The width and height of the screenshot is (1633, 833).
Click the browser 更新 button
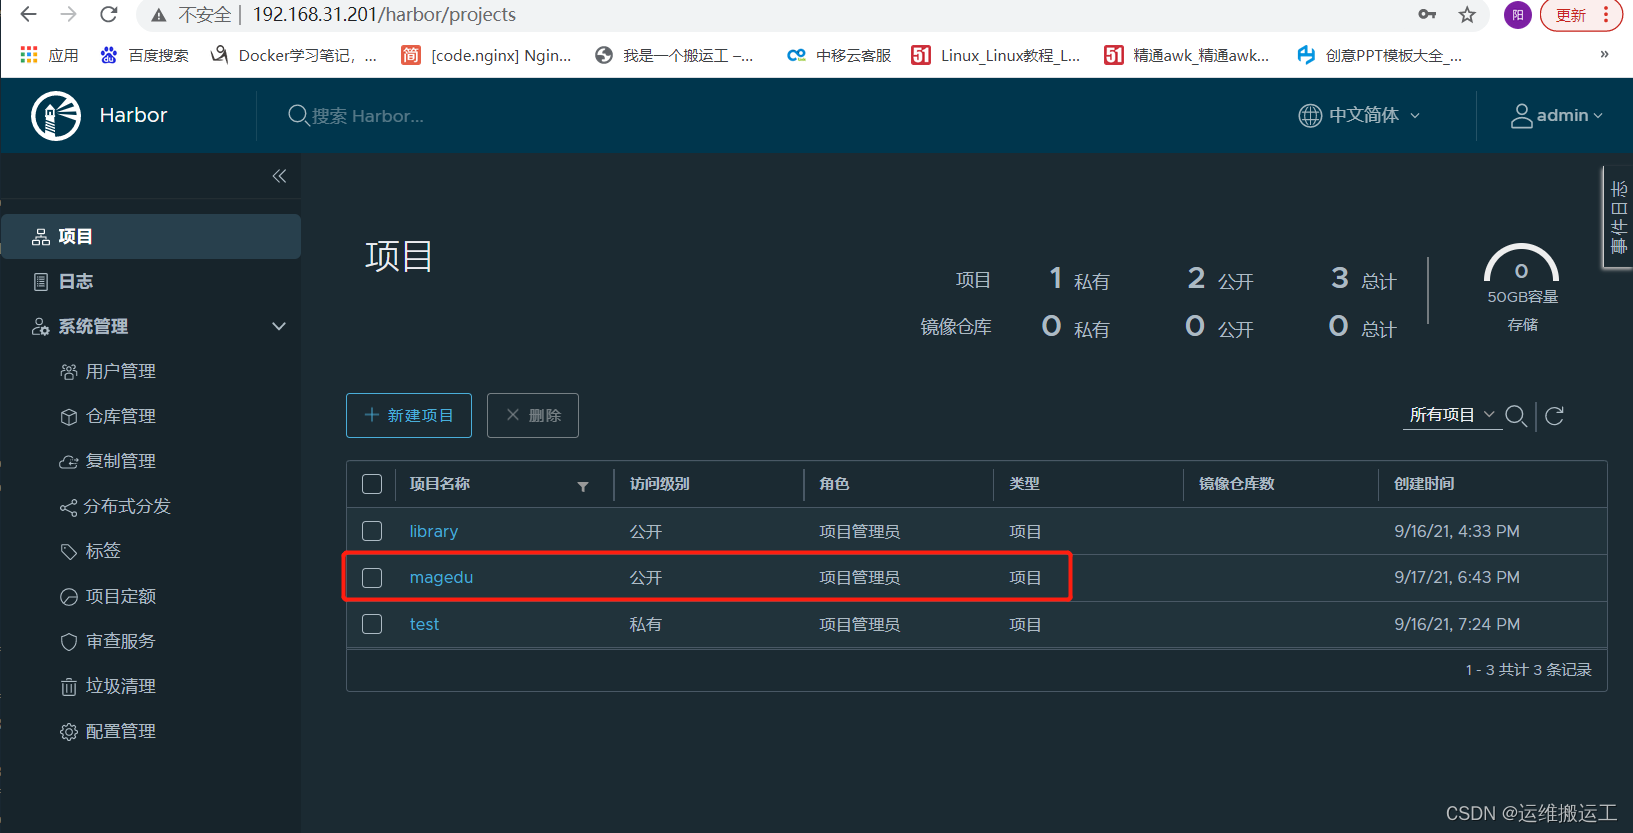point(1581,15)
